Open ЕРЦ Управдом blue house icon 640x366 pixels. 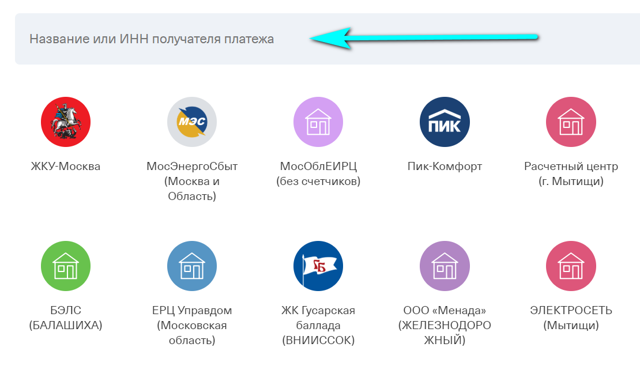click(192, 266)
